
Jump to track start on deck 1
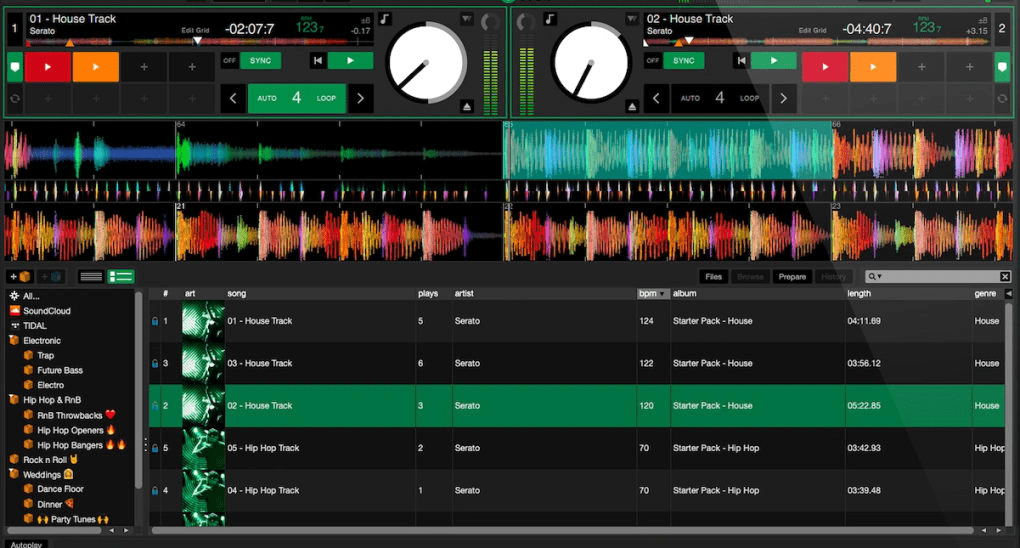click(317, 61)
